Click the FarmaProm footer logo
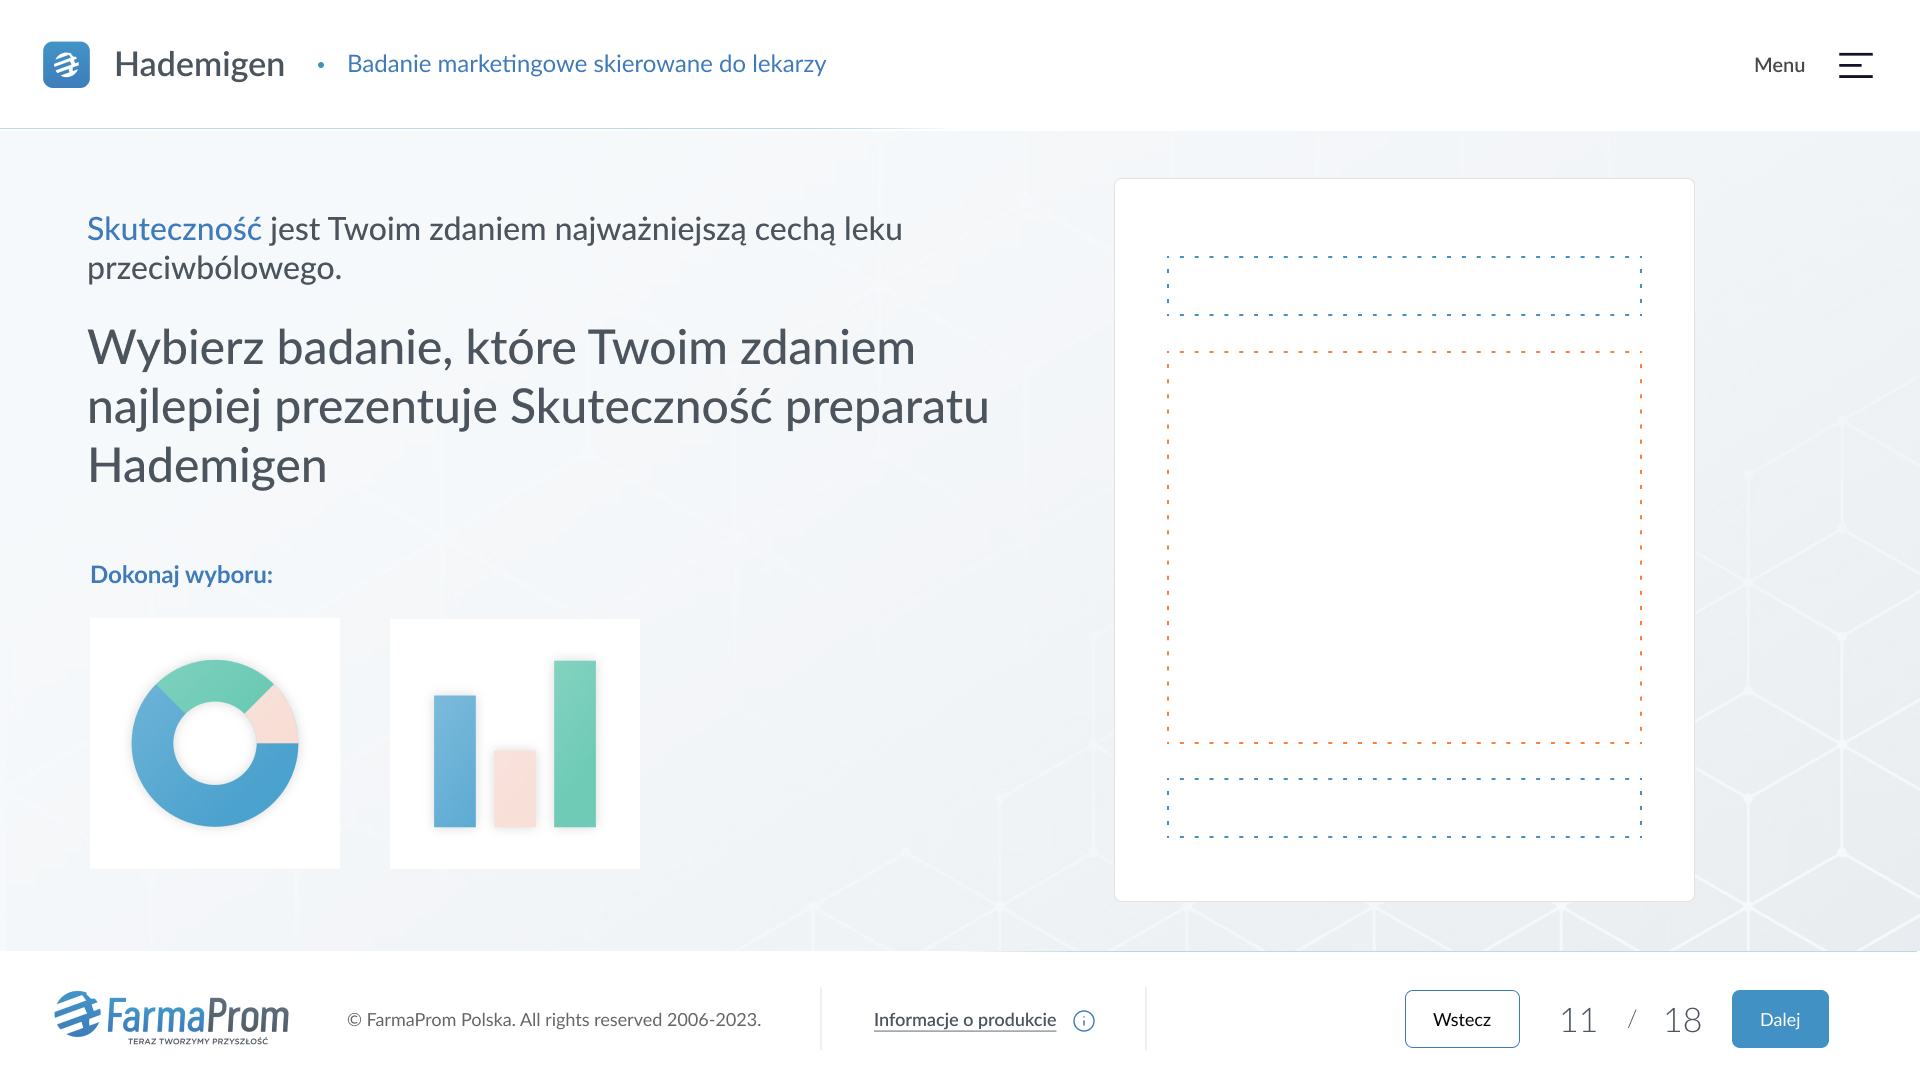Viewport: 1920px width, 1080px height. (171, 1018)
